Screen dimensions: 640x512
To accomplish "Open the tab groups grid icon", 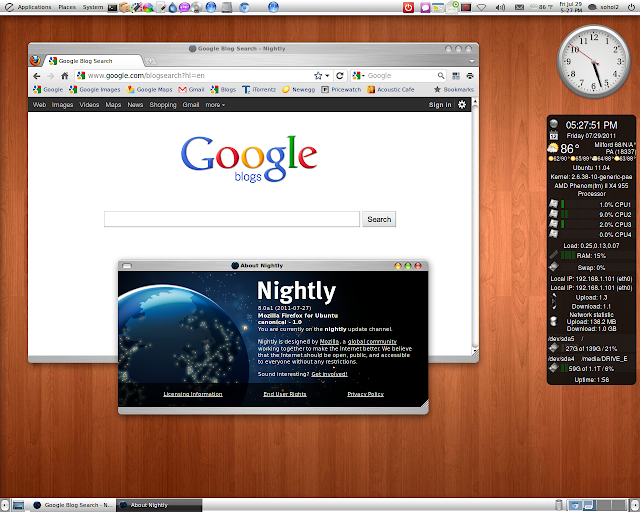I will pos(456,76).
